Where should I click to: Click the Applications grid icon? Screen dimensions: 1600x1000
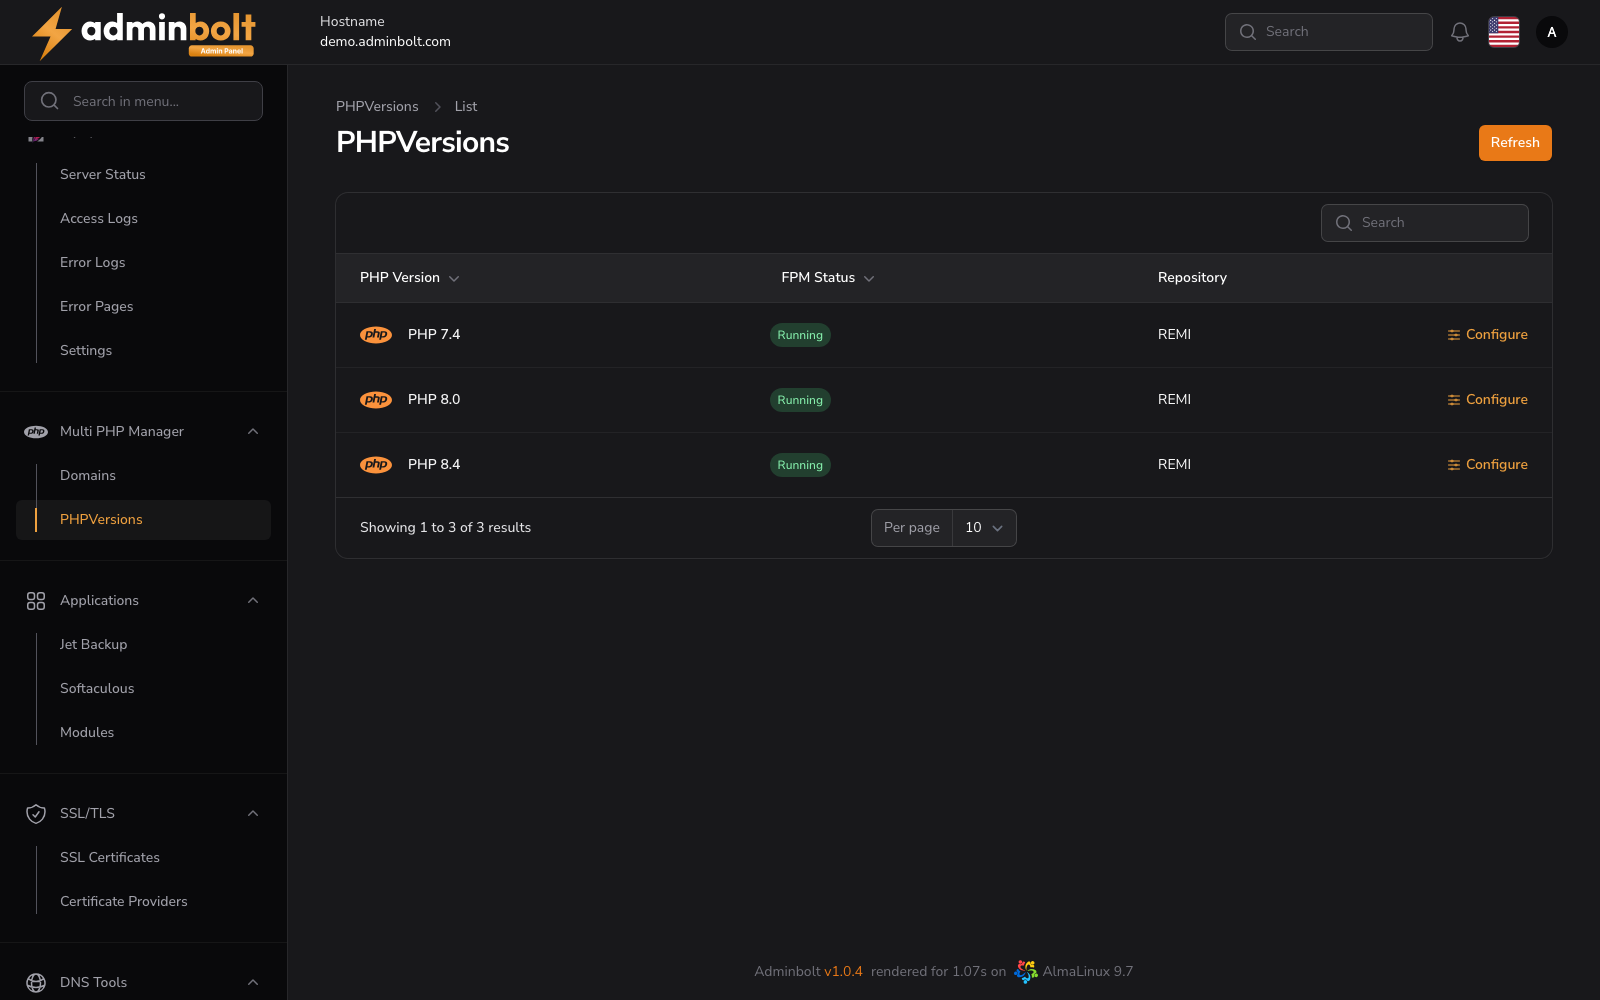click(x=36, y=601)
